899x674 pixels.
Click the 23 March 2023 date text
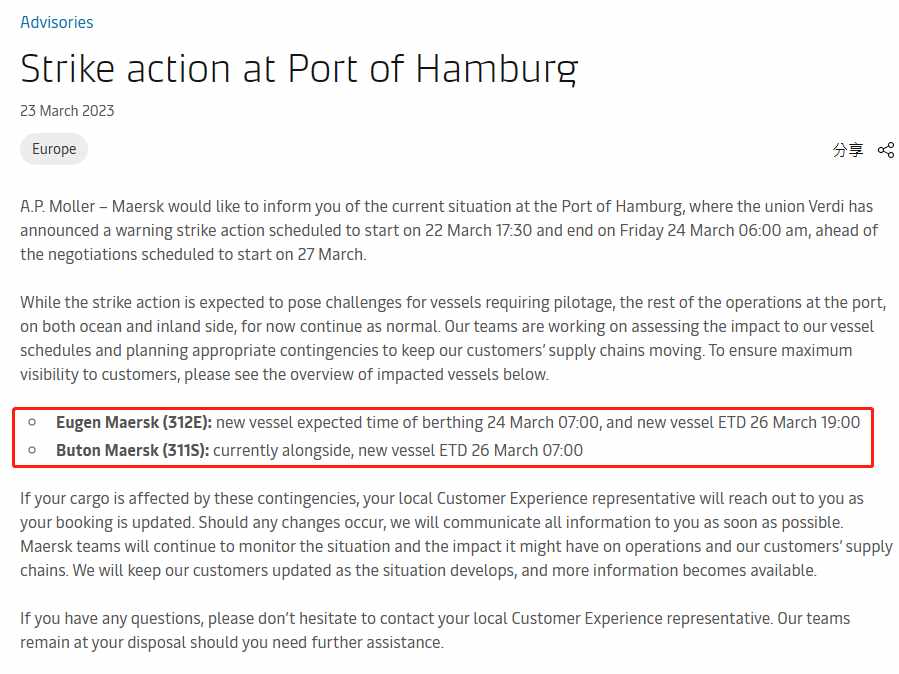pos(67,111)
